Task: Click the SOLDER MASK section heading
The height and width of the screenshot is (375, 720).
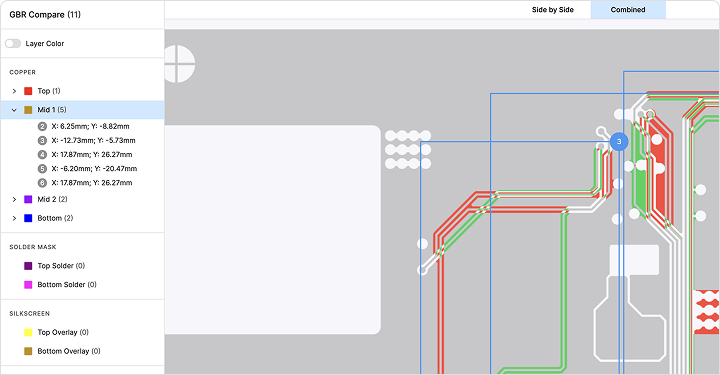Action: coord(33,247)
